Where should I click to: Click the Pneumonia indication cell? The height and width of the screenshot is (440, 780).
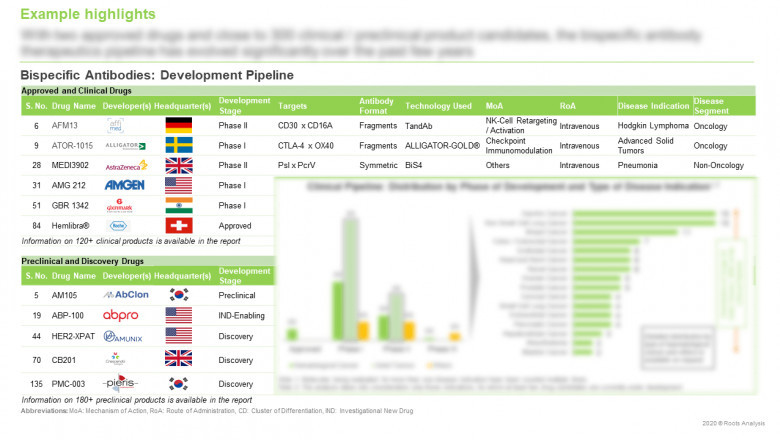(638, 165)
